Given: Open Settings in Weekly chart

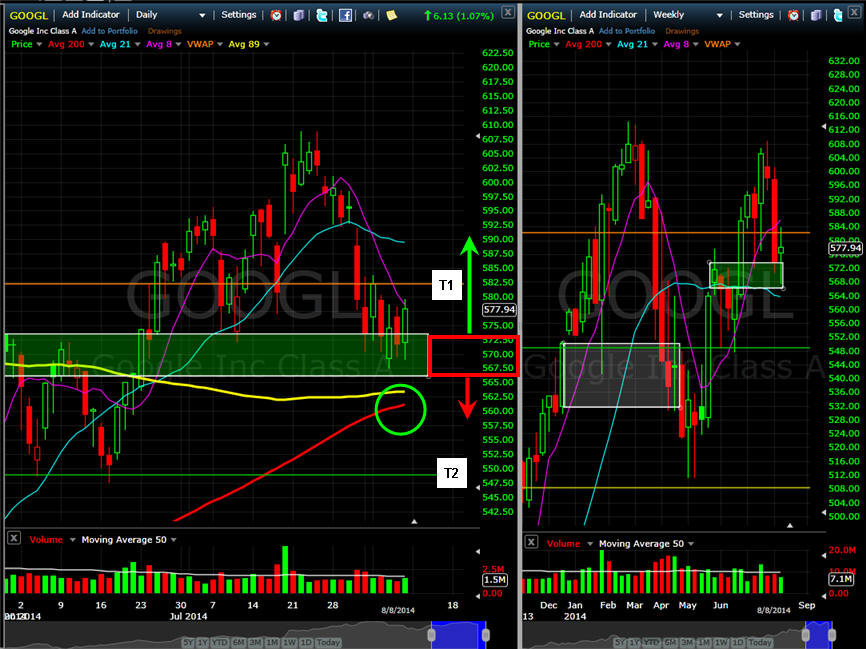Looking at the screenshot, I should pyautogui.click(x=756, y=15).
